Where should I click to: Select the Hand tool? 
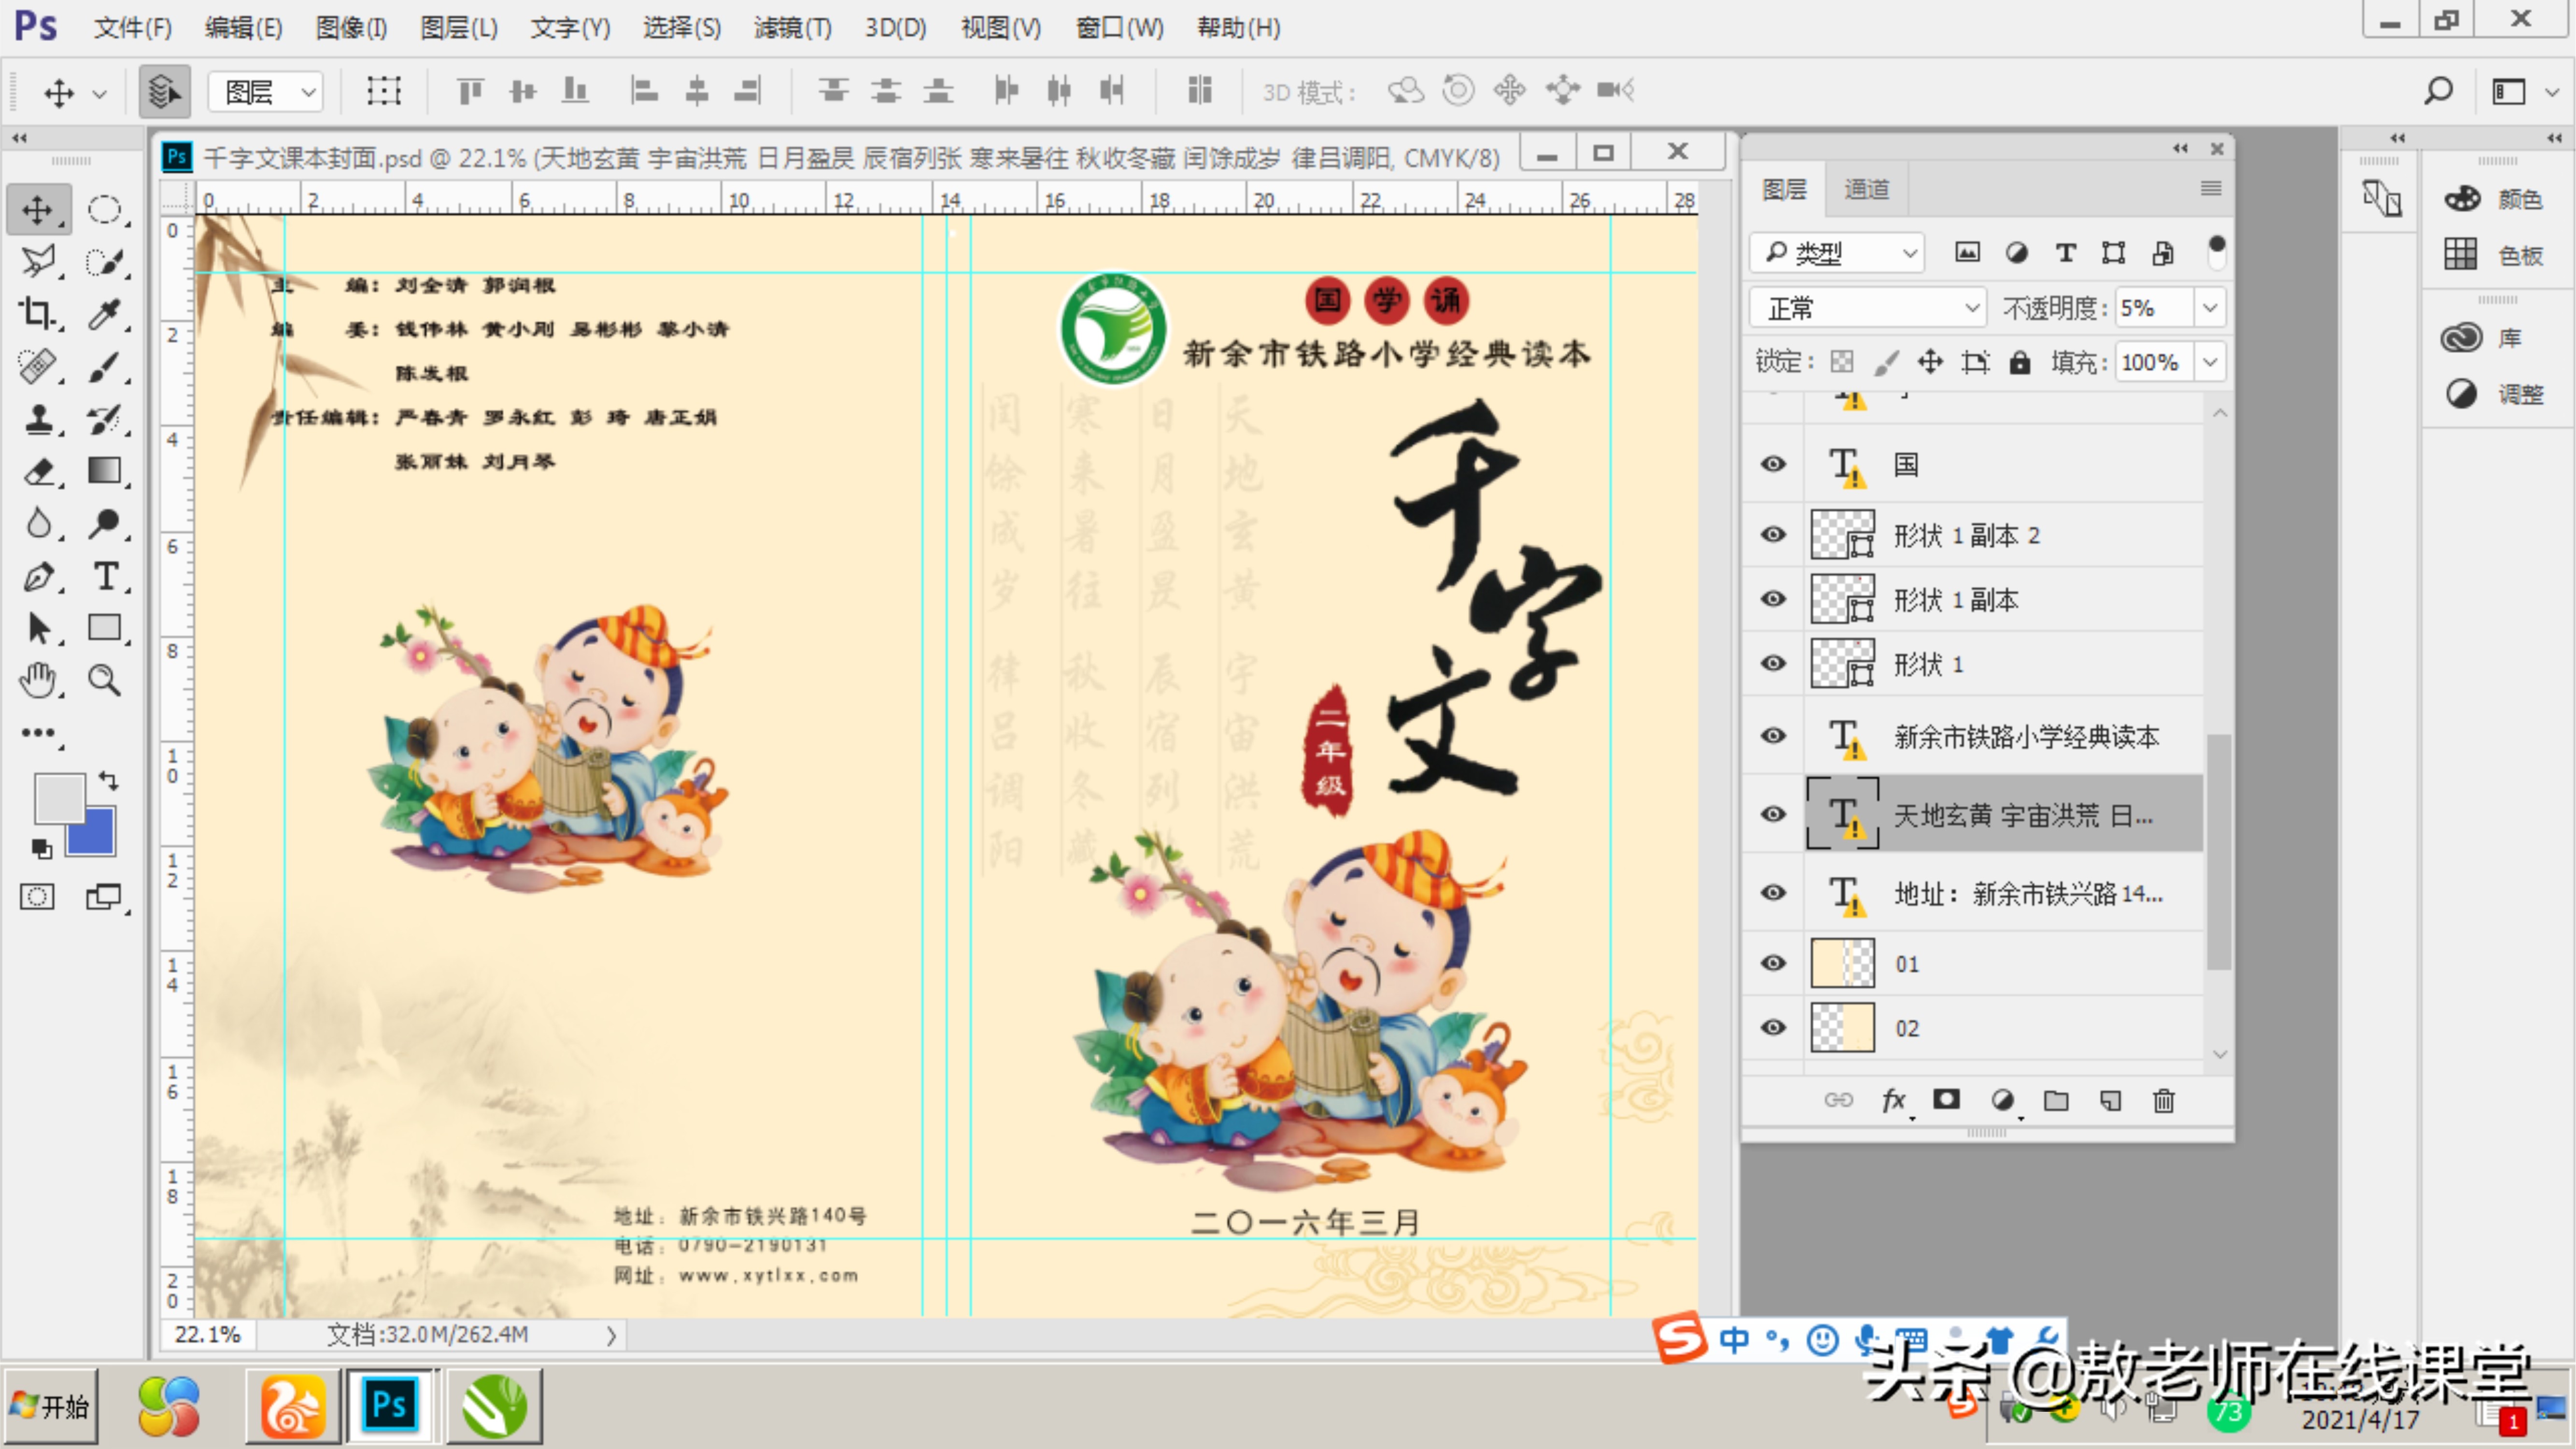38,680
